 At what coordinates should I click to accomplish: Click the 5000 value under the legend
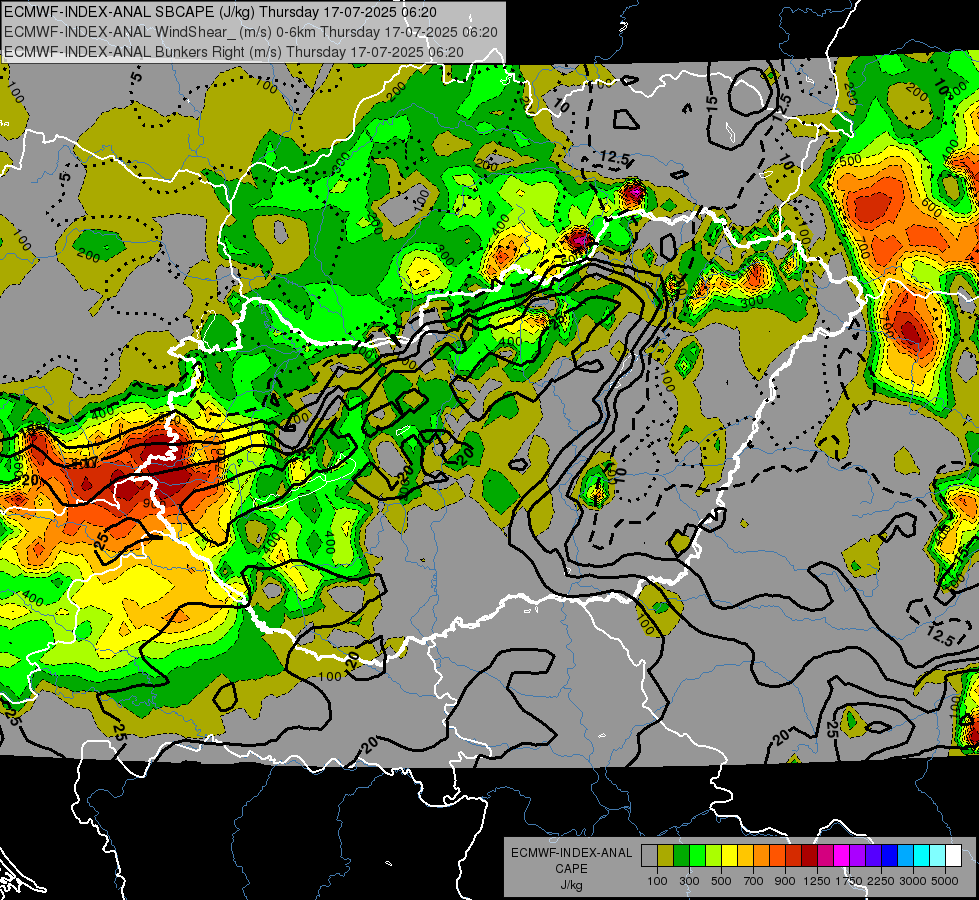point(945,881)
